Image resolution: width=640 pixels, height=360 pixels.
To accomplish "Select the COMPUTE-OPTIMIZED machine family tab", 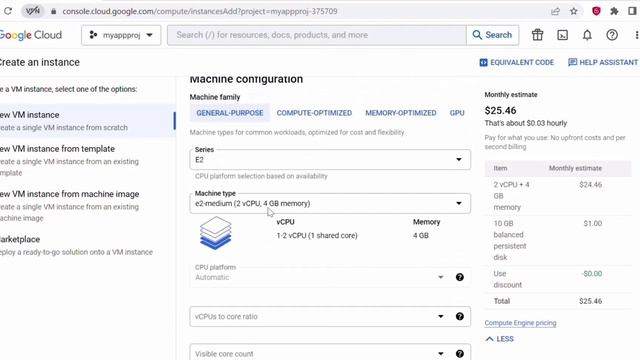I will click(314, 113).
